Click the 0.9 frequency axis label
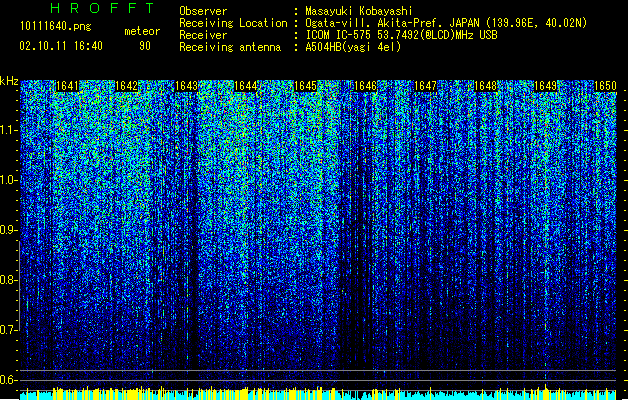The width and height of the screenshot is (629, 400). [8, 230]
